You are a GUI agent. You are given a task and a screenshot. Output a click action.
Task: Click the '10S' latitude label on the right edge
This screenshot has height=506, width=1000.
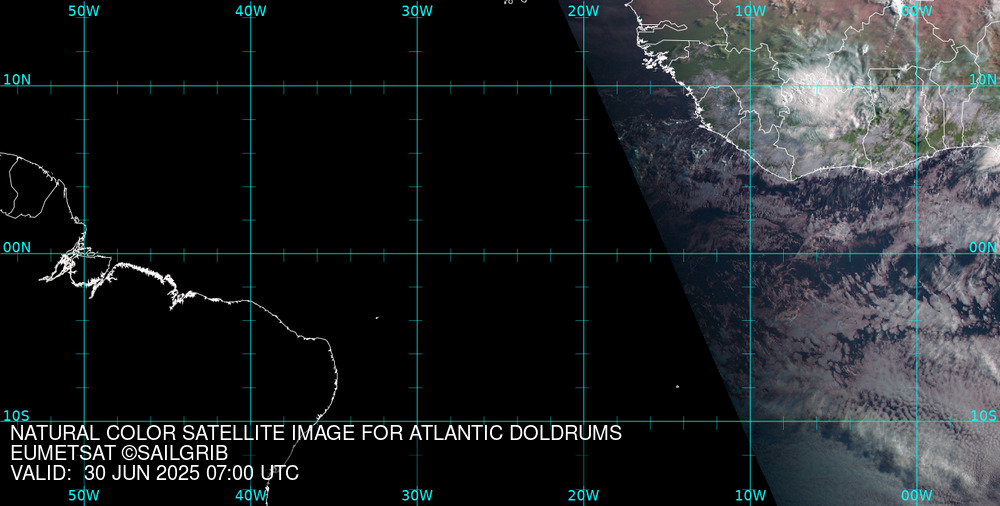coord(983,416)
